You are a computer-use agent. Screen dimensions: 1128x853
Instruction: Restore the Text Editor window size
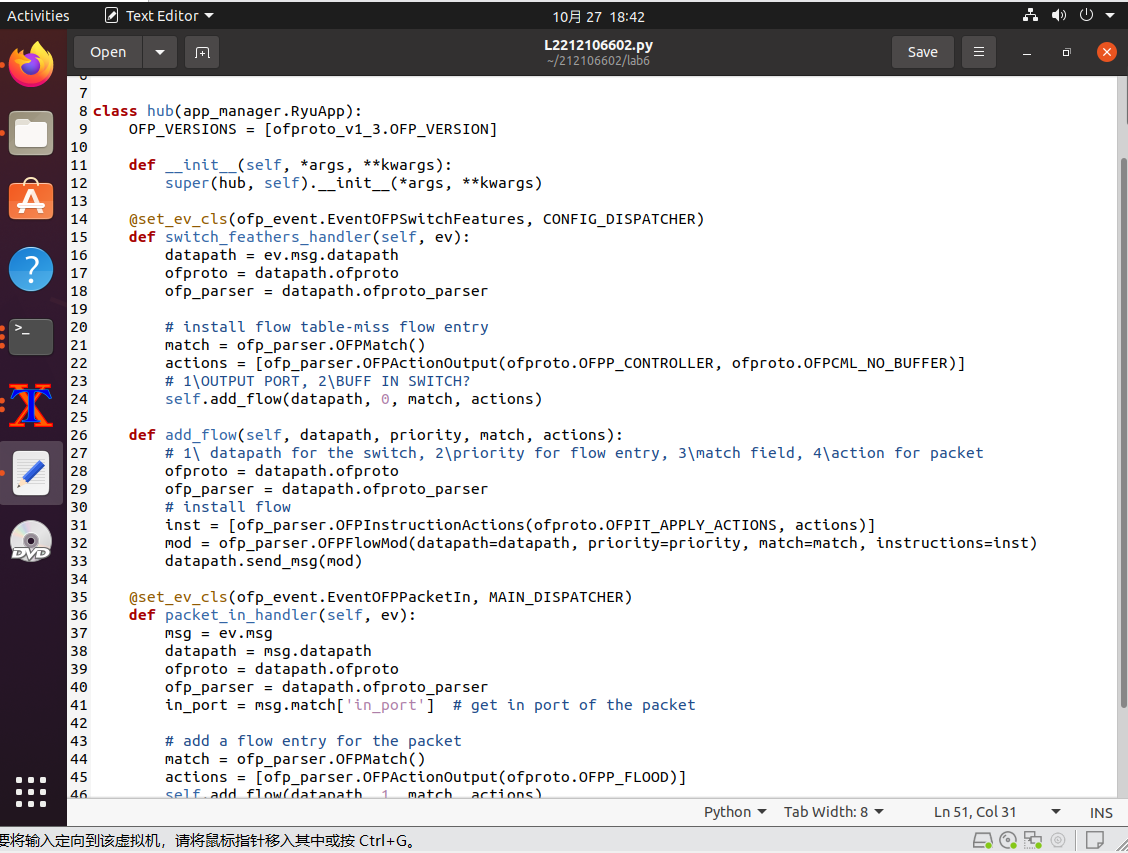[x=1066, y=53]
